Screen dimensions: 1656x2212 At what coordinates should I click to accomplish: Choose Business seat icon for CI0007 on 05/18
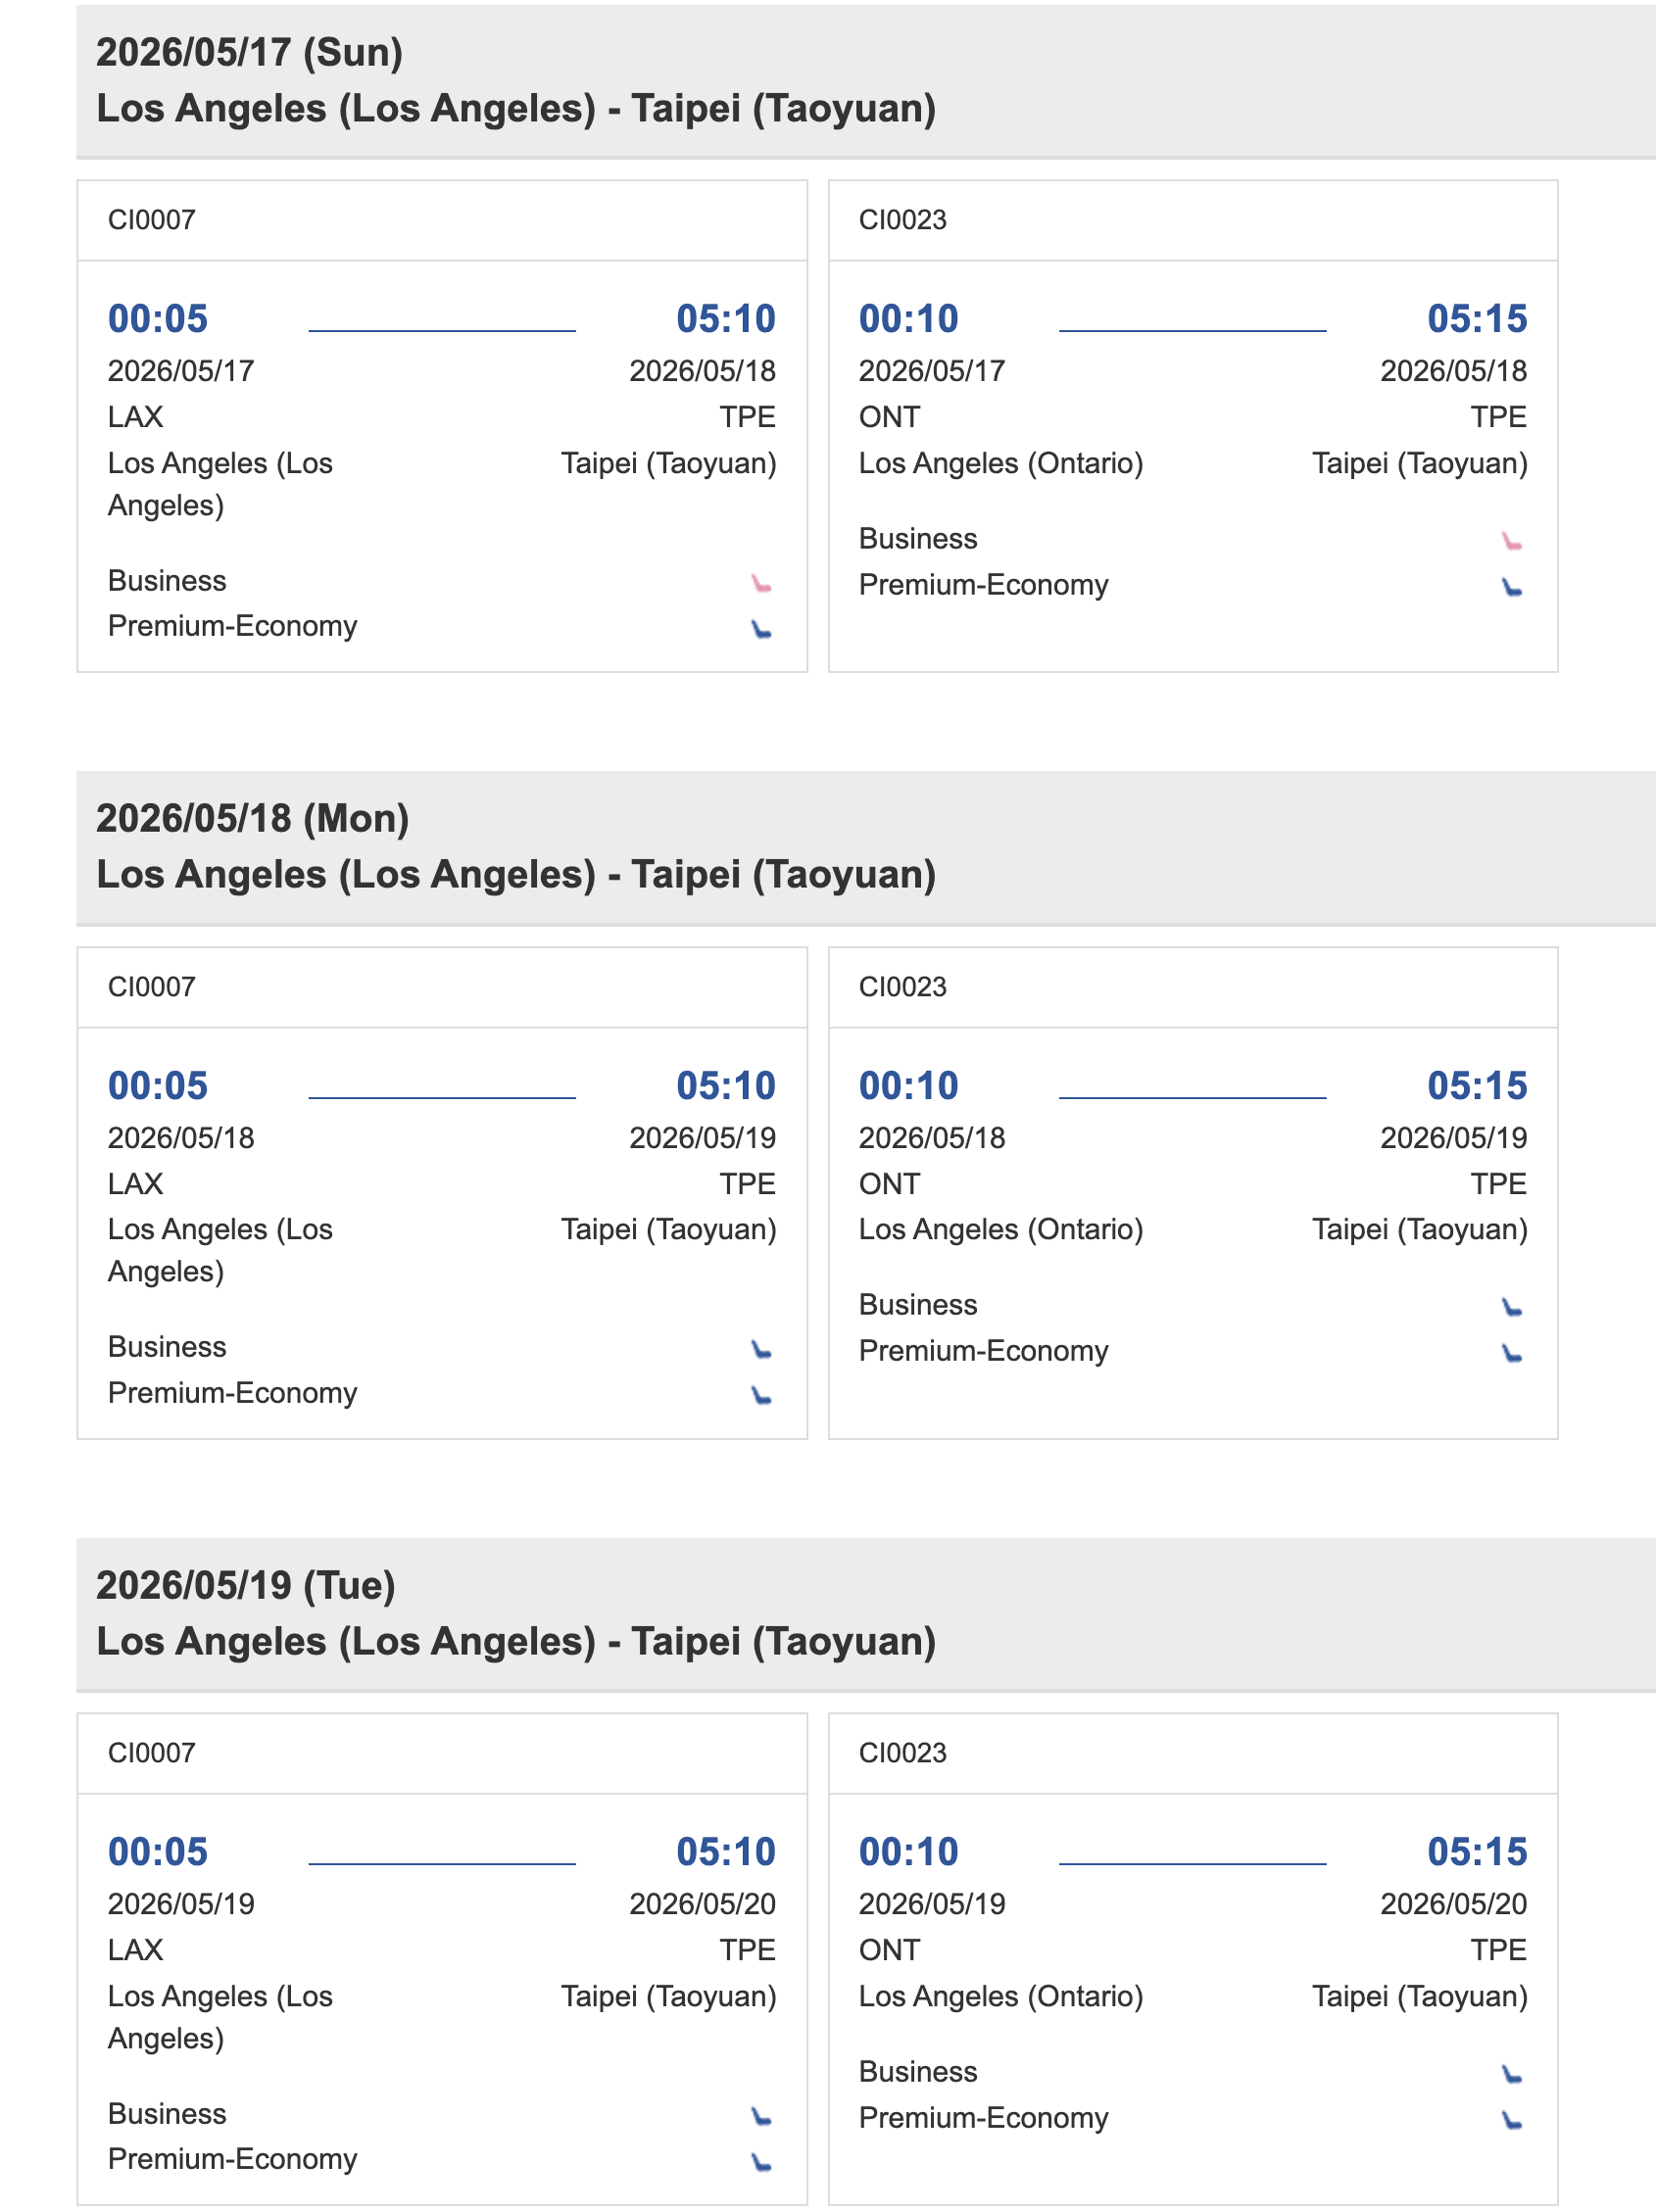pyautogui.click(x=762, y=1350)
